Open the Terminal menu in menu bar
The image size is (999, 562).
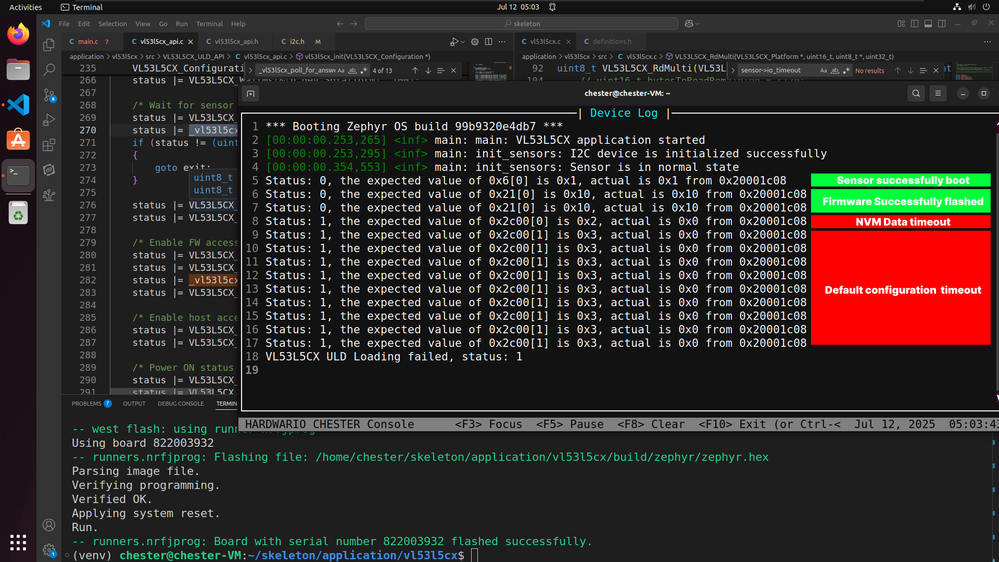point(209,24)
